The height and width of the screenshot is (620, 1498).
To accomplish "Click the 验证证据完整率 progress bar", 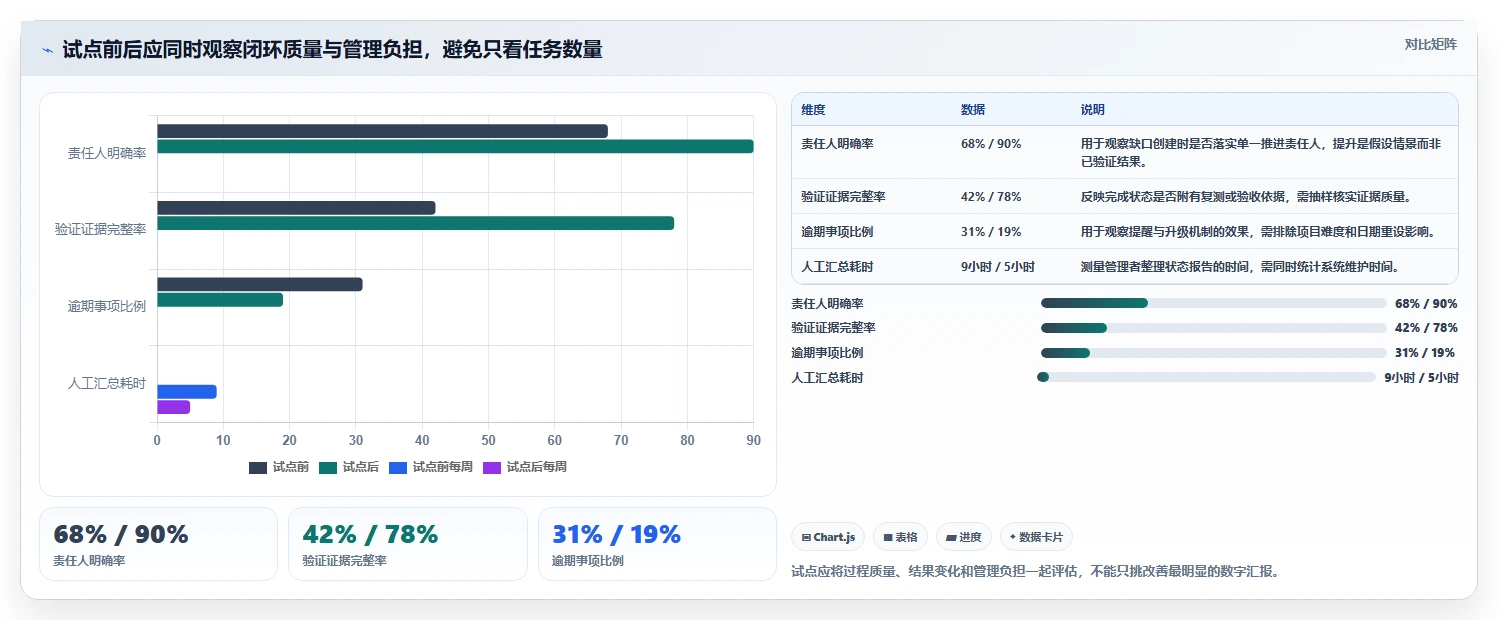I will (x=1214, y=328).
